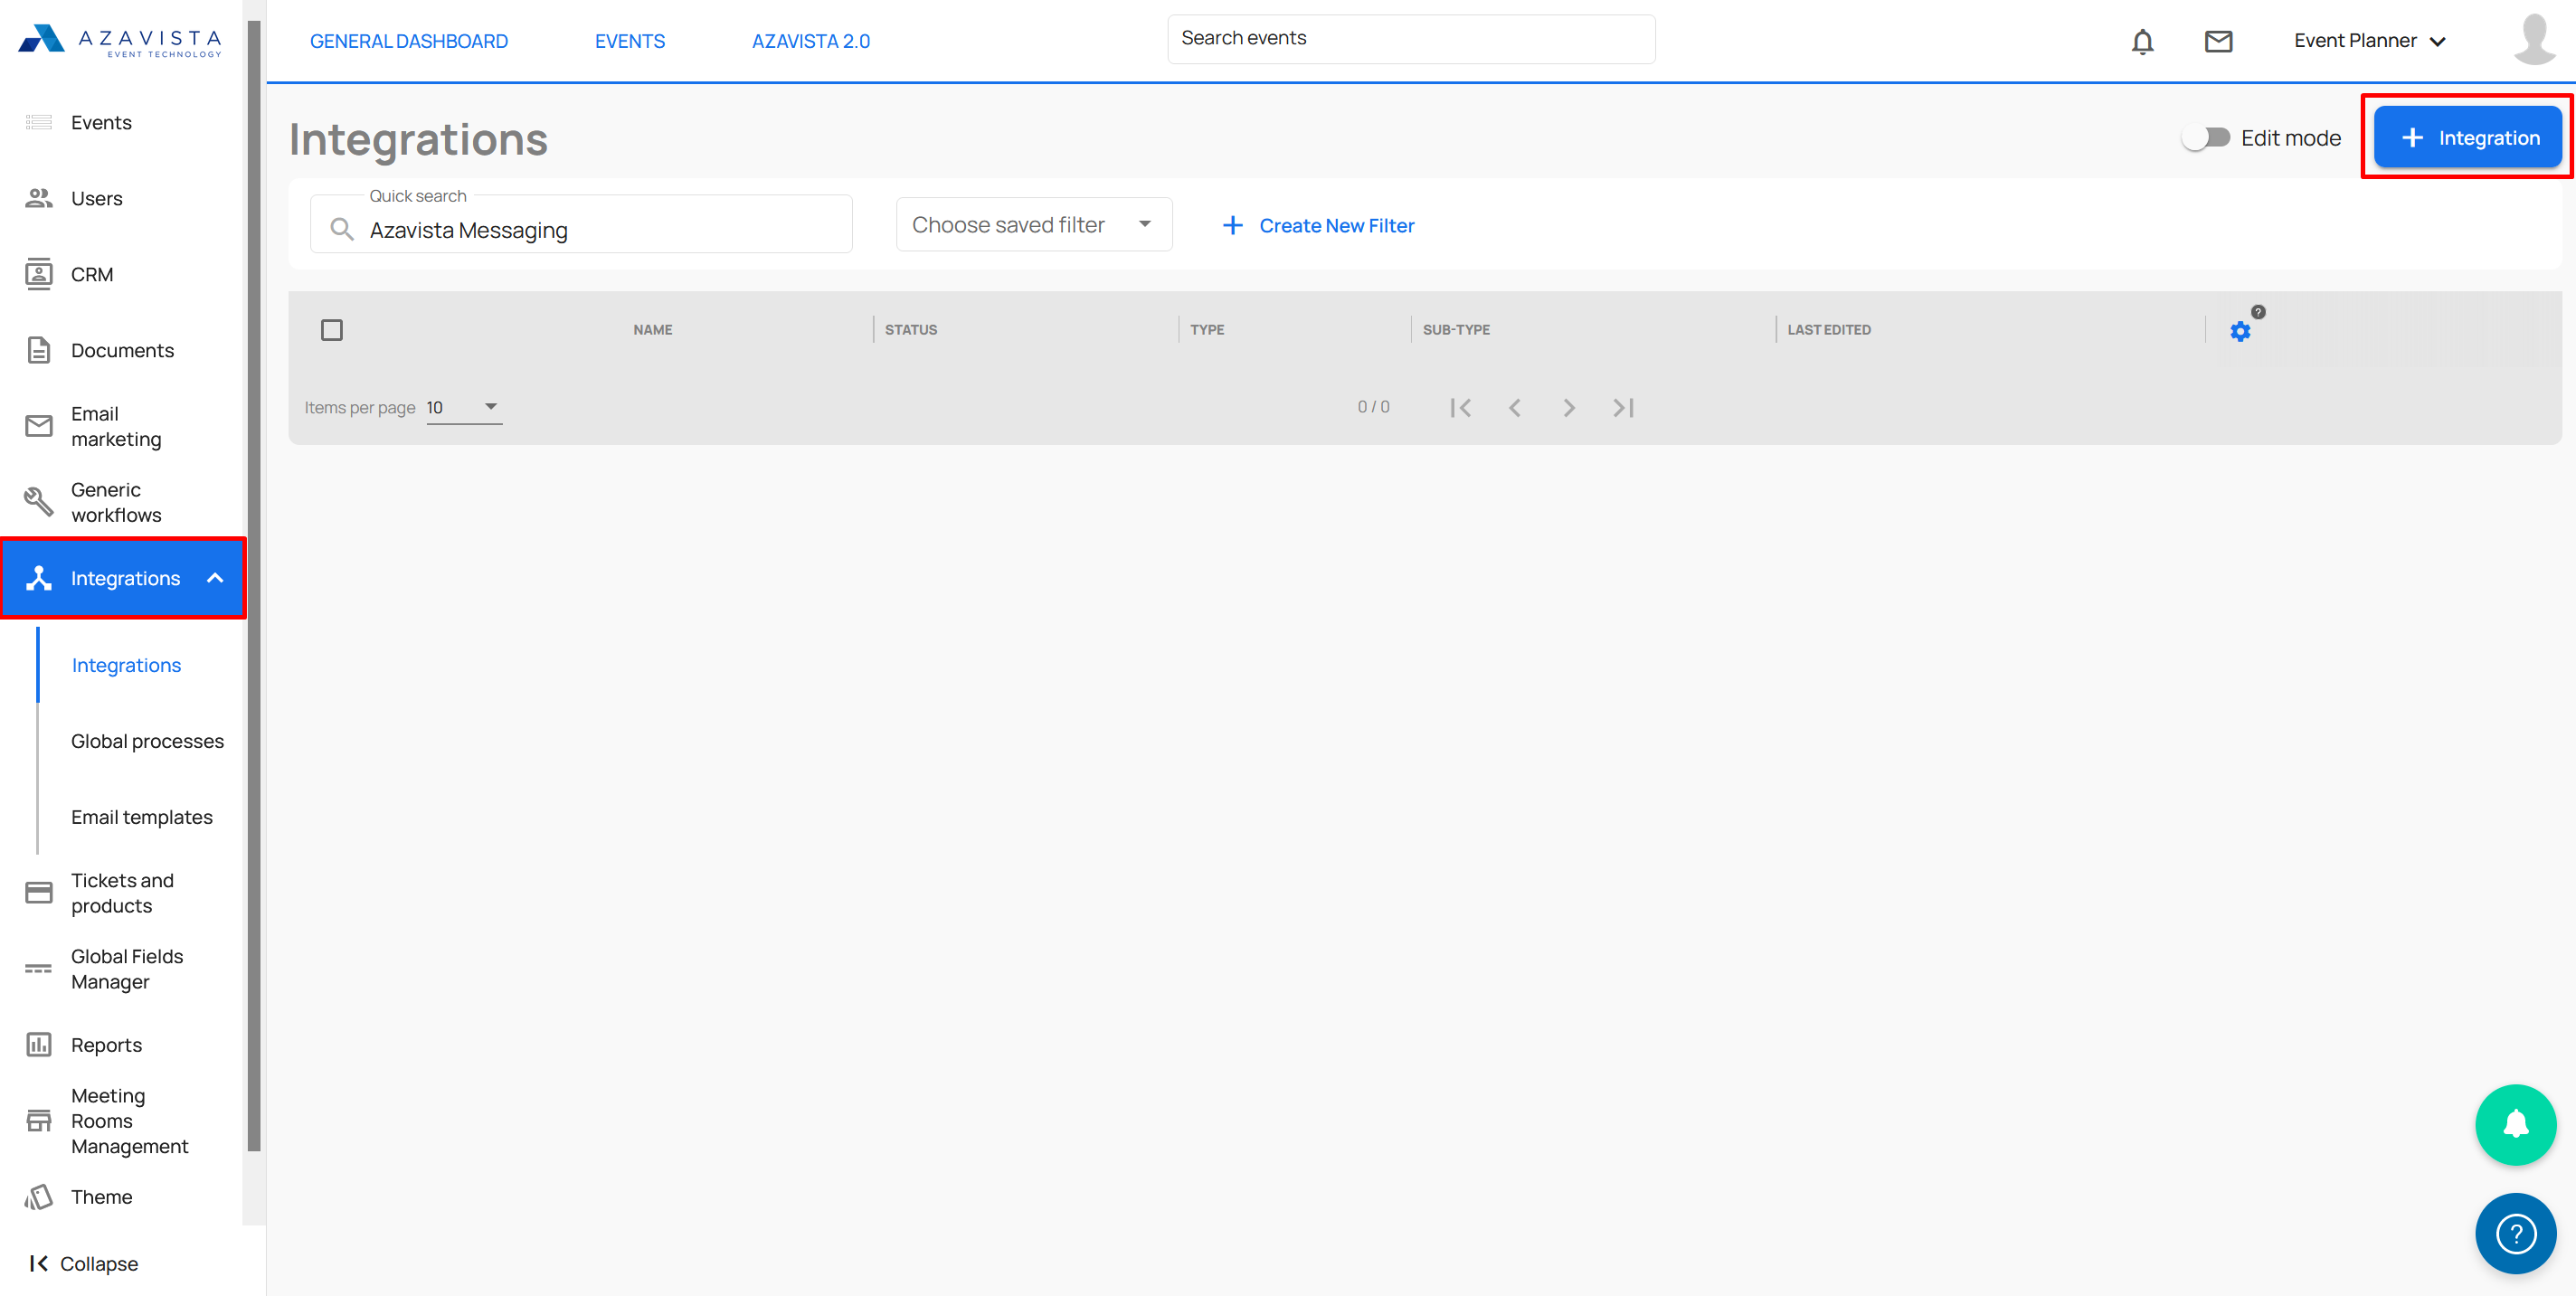Click the Reports chart icon
This screenshot has height=1296, width=2576.
pos(39,1045)
